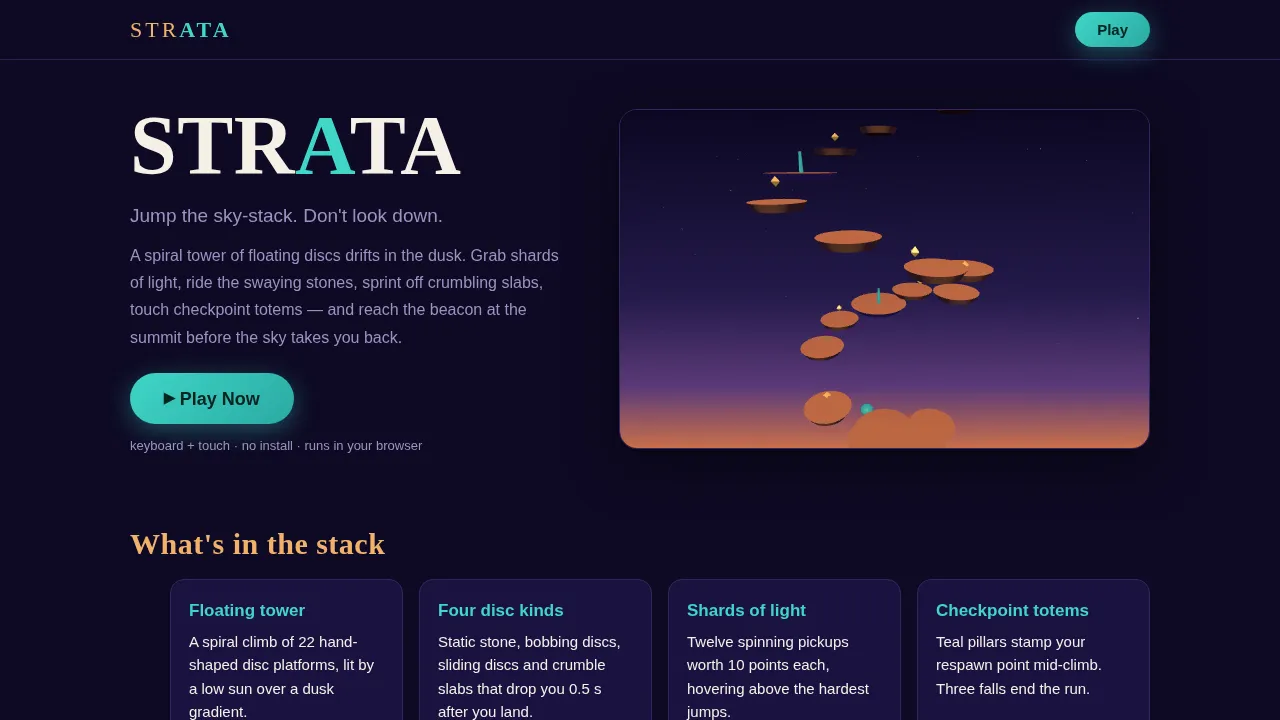Click the Play button in the top navigation
The width and height of the screenshot is (1280, 720).
1112,30
